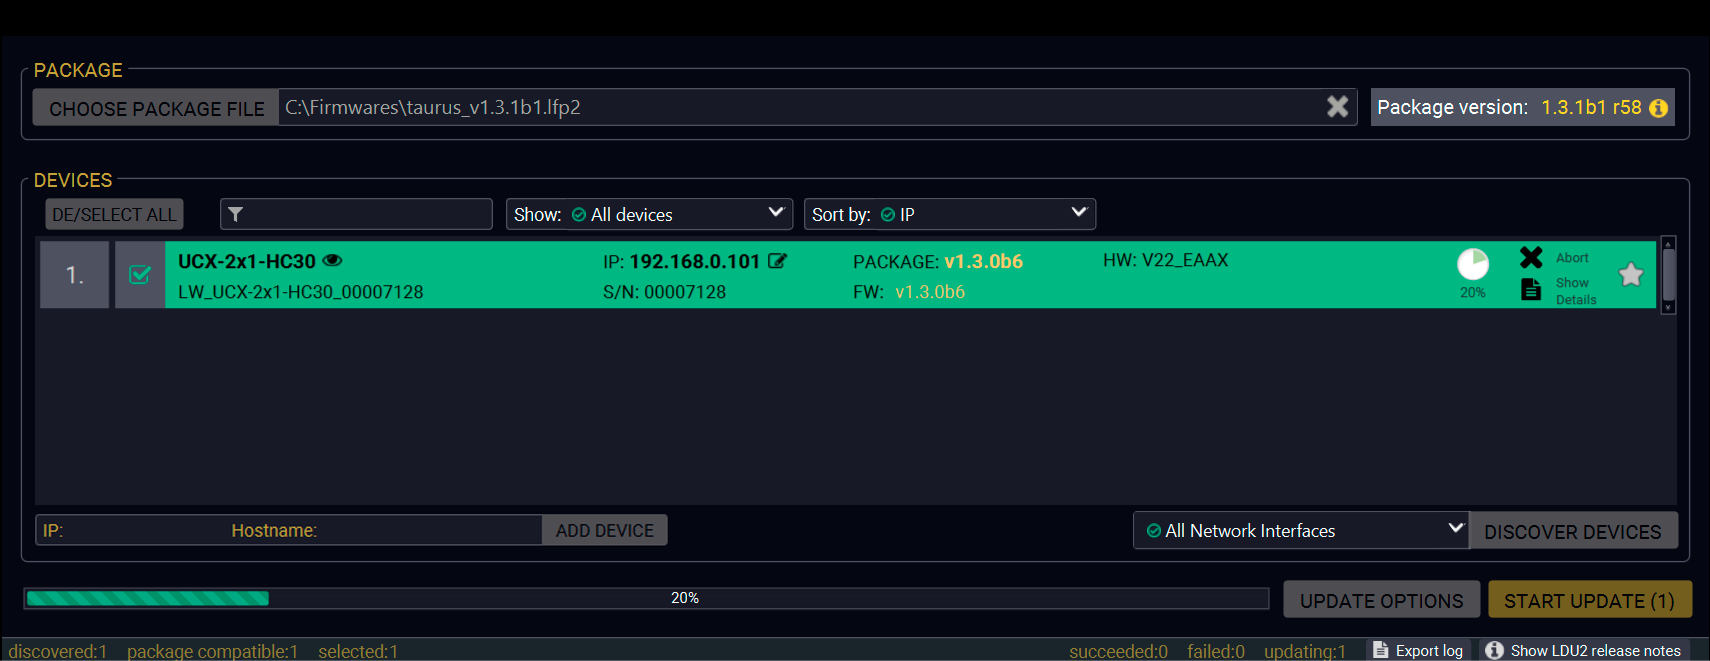Click selected:1 status entry
The height and width of the screenshot is (661, 1710).
[358, 651]
